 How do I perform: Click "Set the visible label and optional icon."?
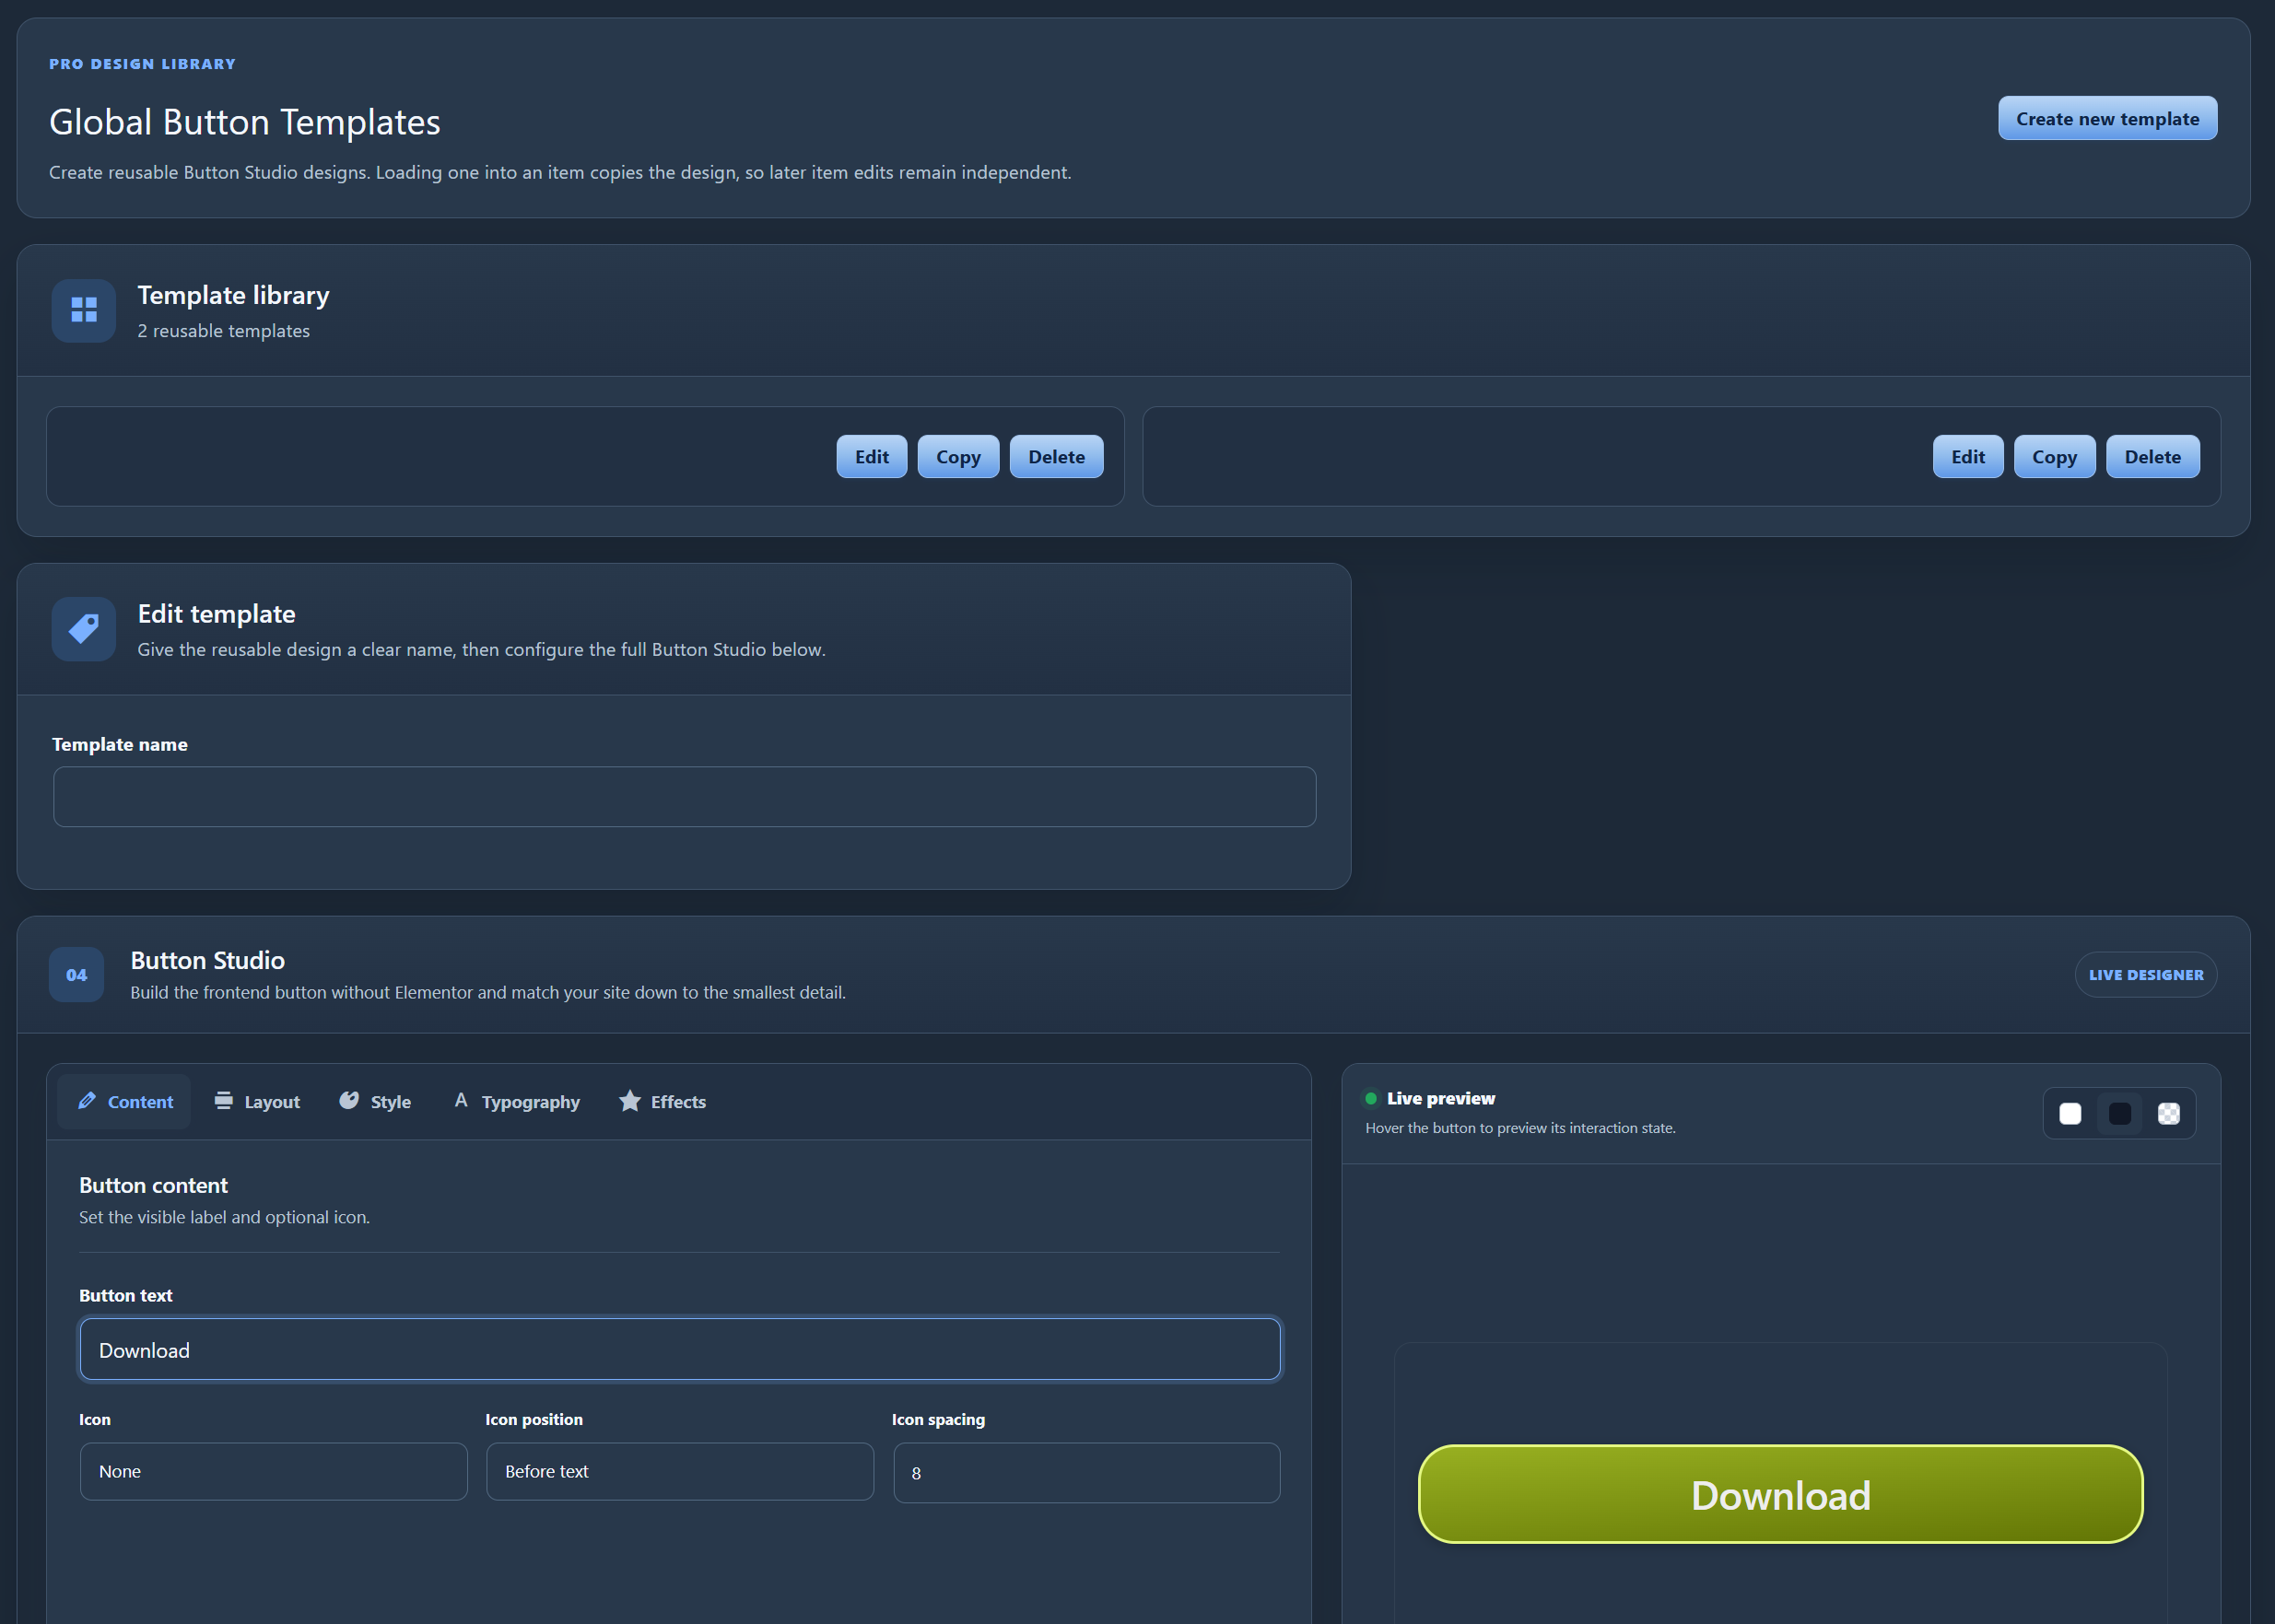(x=224, y=1218)
